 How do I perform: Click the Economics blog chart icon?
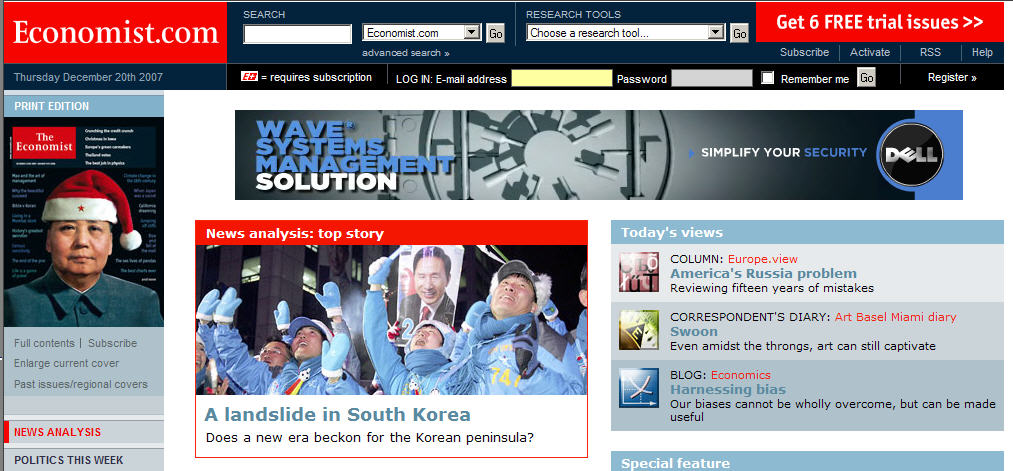click(639, 388)
